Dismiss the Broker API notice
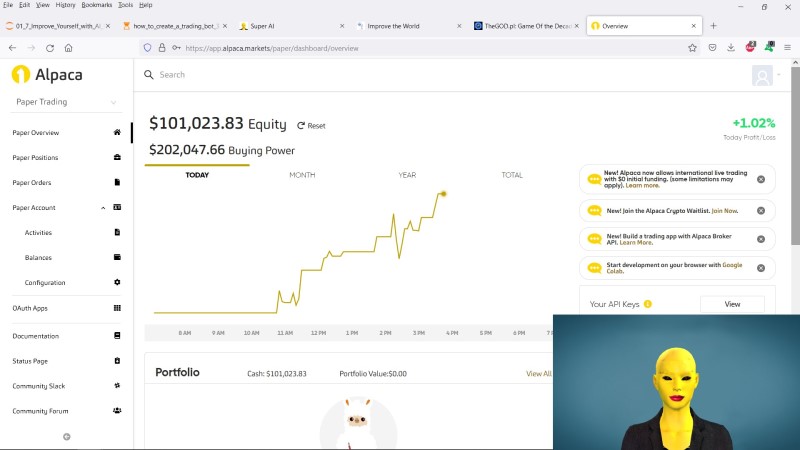 click(x=761, y=239)
